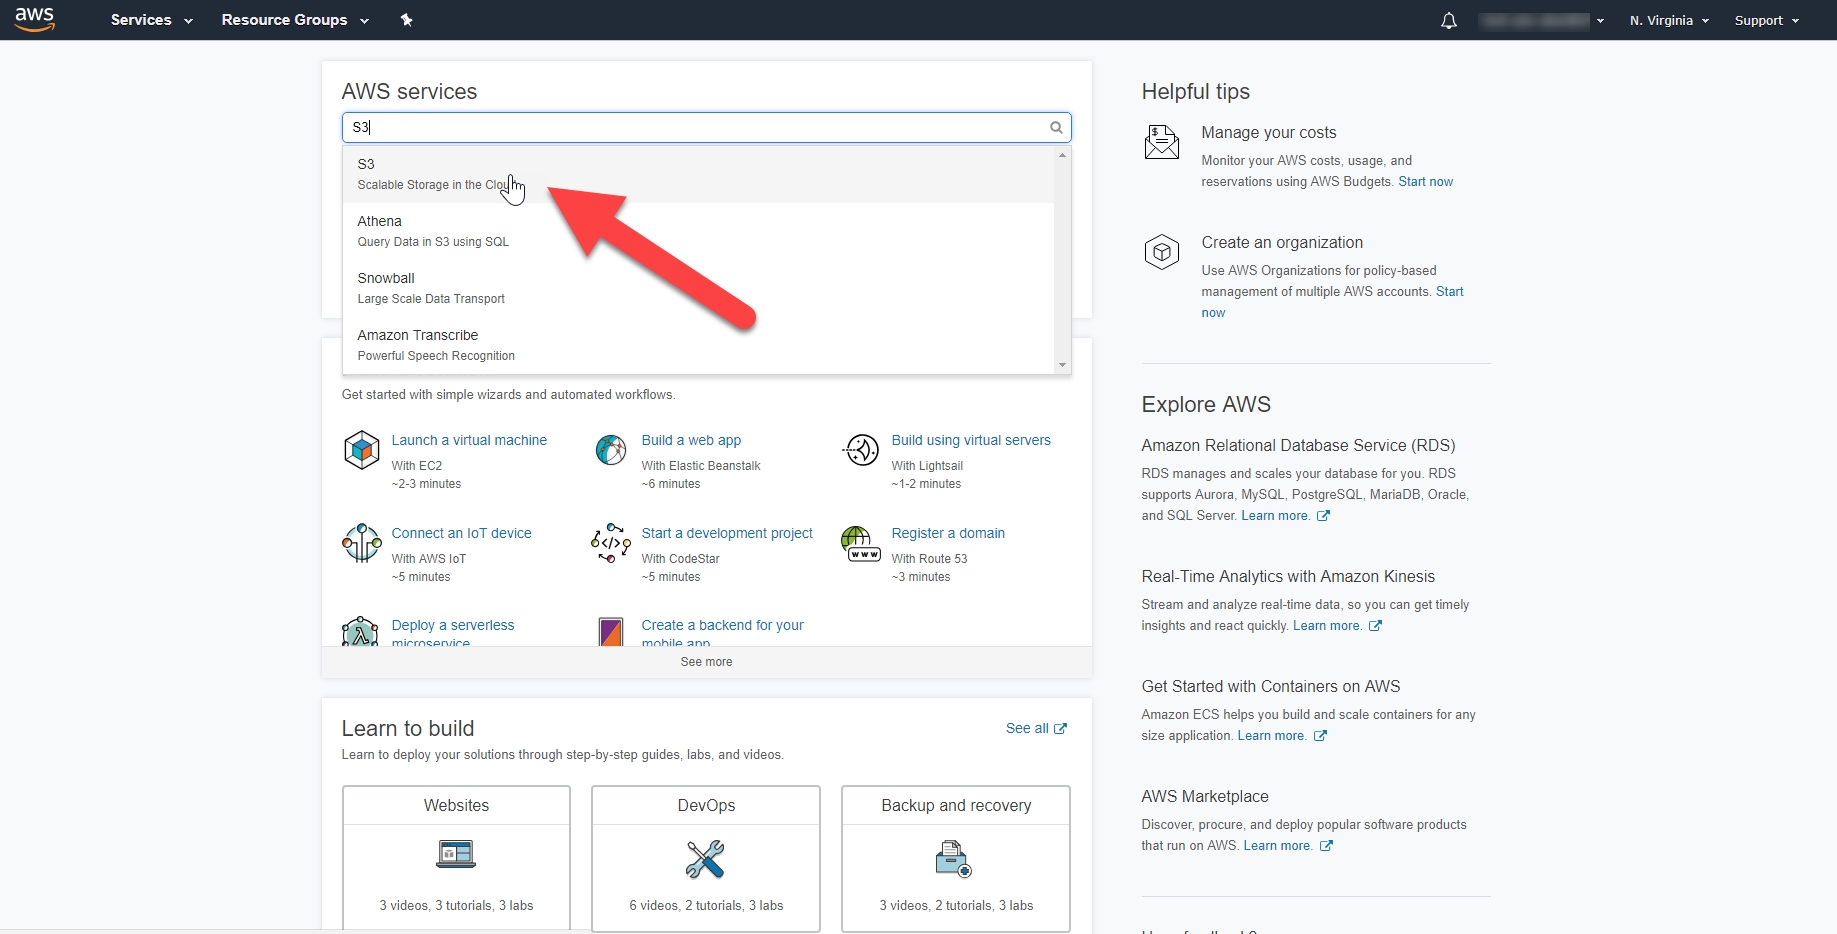
Task: Click the search magnifier icon
Action: click(x=1056, y=127)
